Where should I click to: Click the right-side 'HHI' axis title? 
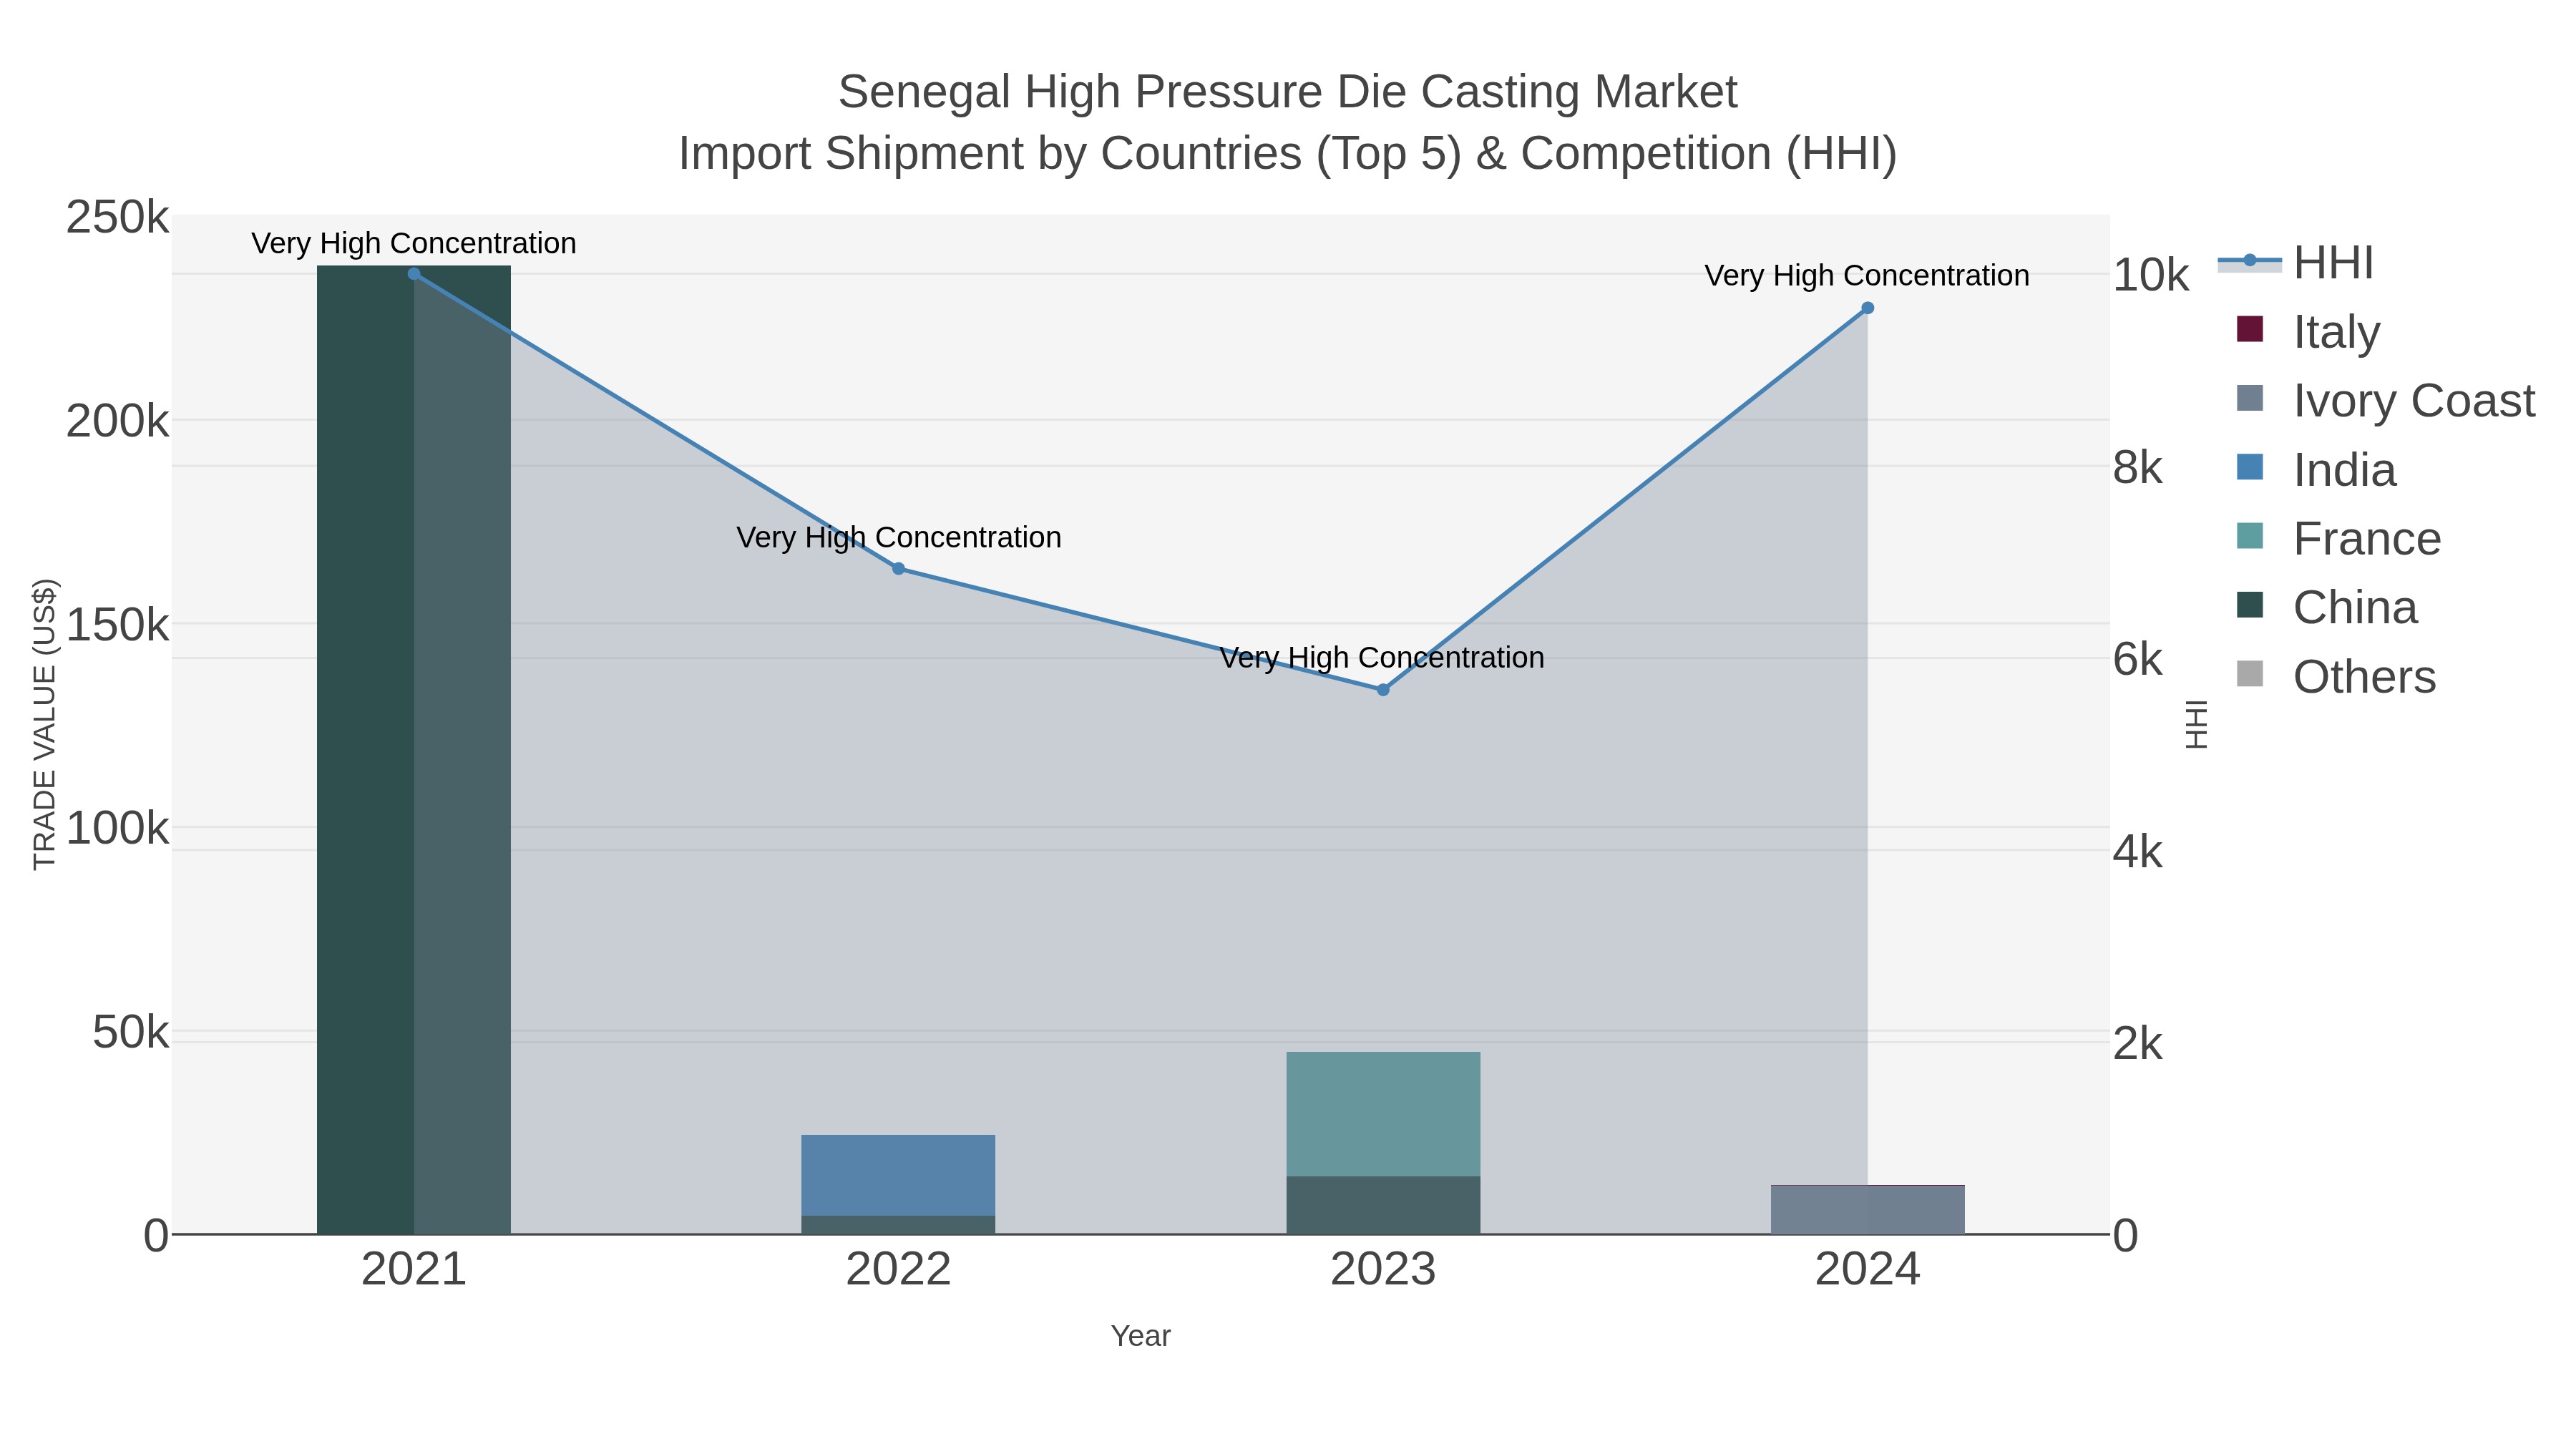coord(2196,724)
